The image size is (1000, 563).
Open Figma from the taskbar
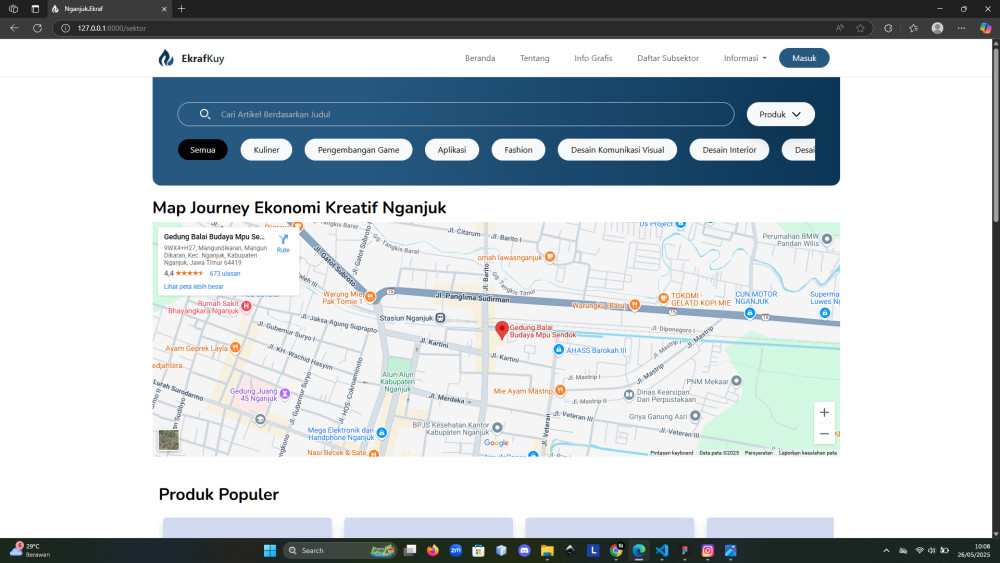click(x=684, y=550)
